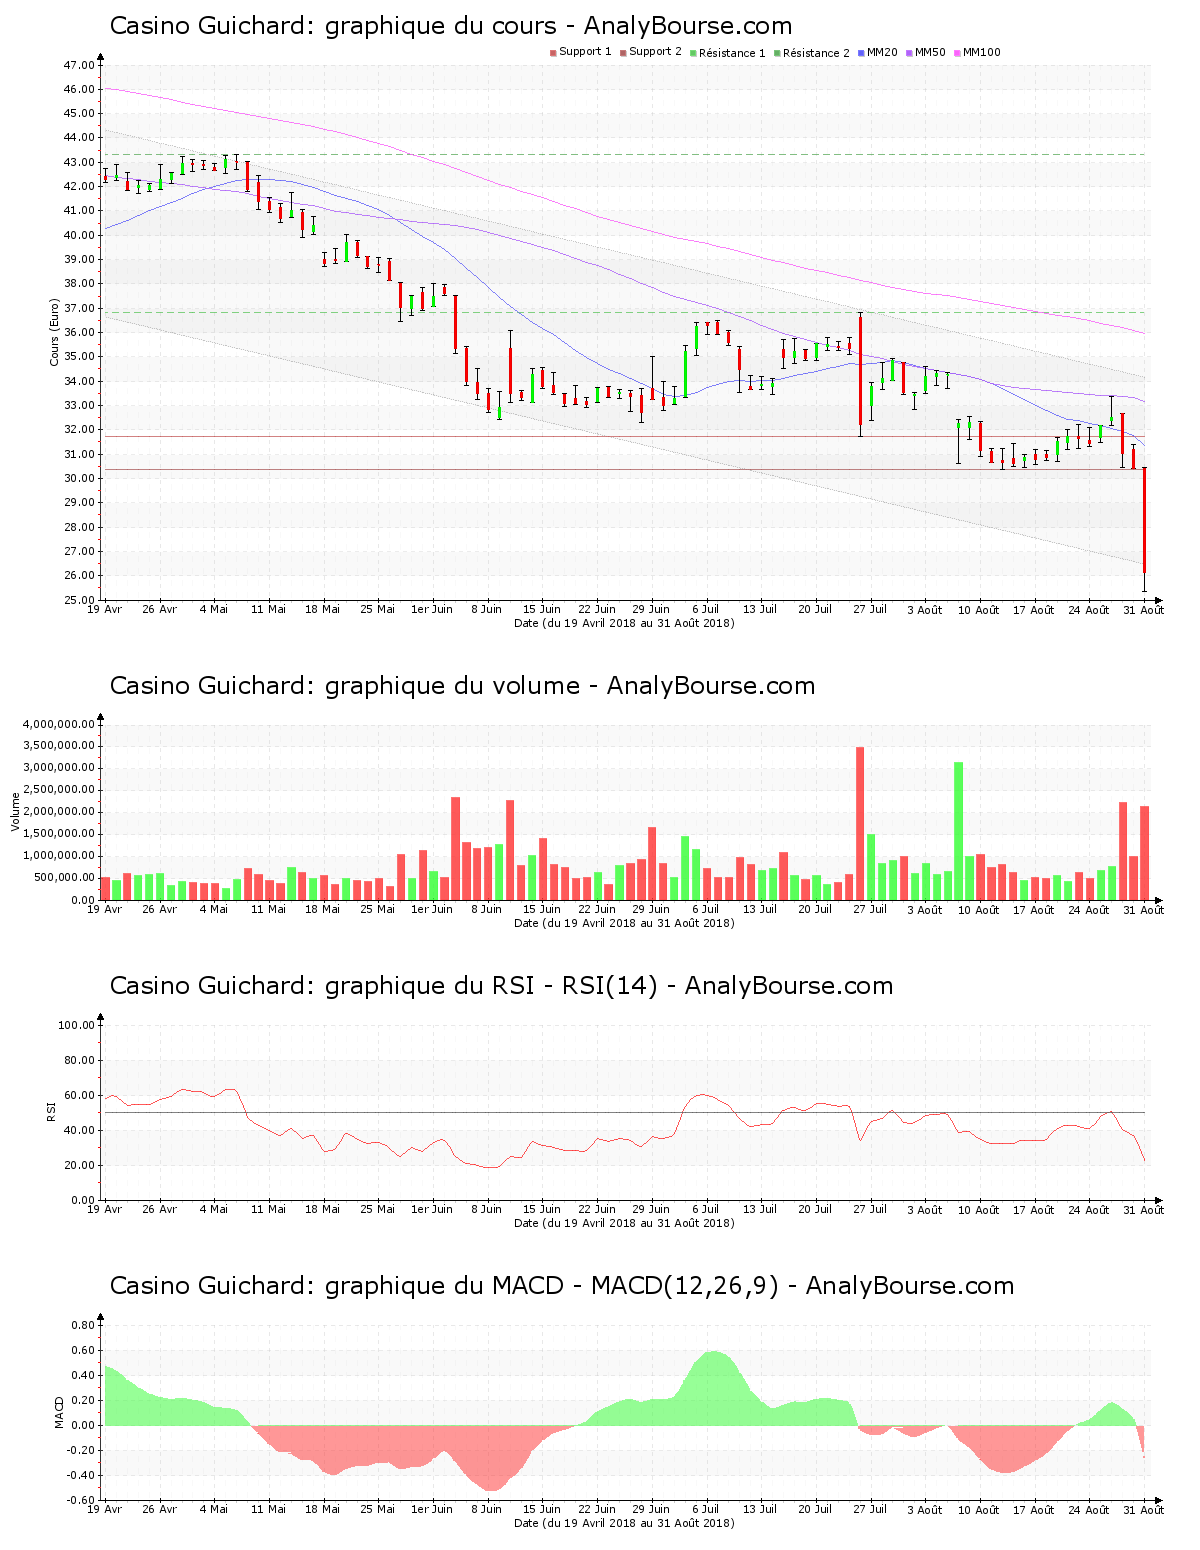Click the 'Volume' vertical axis label
The width and height of the screenshot is (1200, 1550).
[15, 811]
